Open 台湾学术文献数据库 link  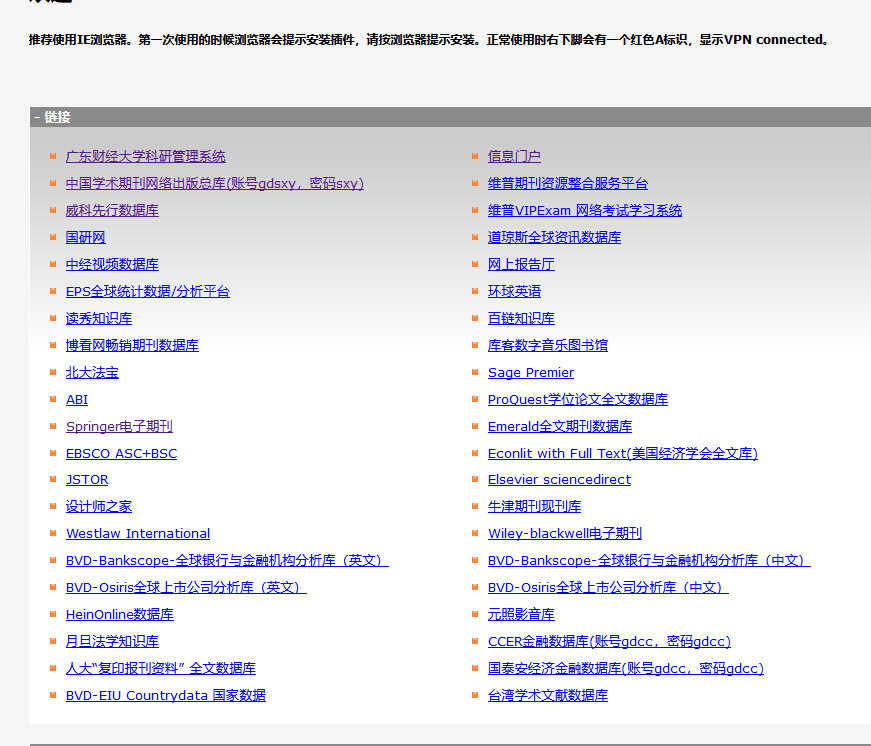pyautogui.click(x=548, y=695)
